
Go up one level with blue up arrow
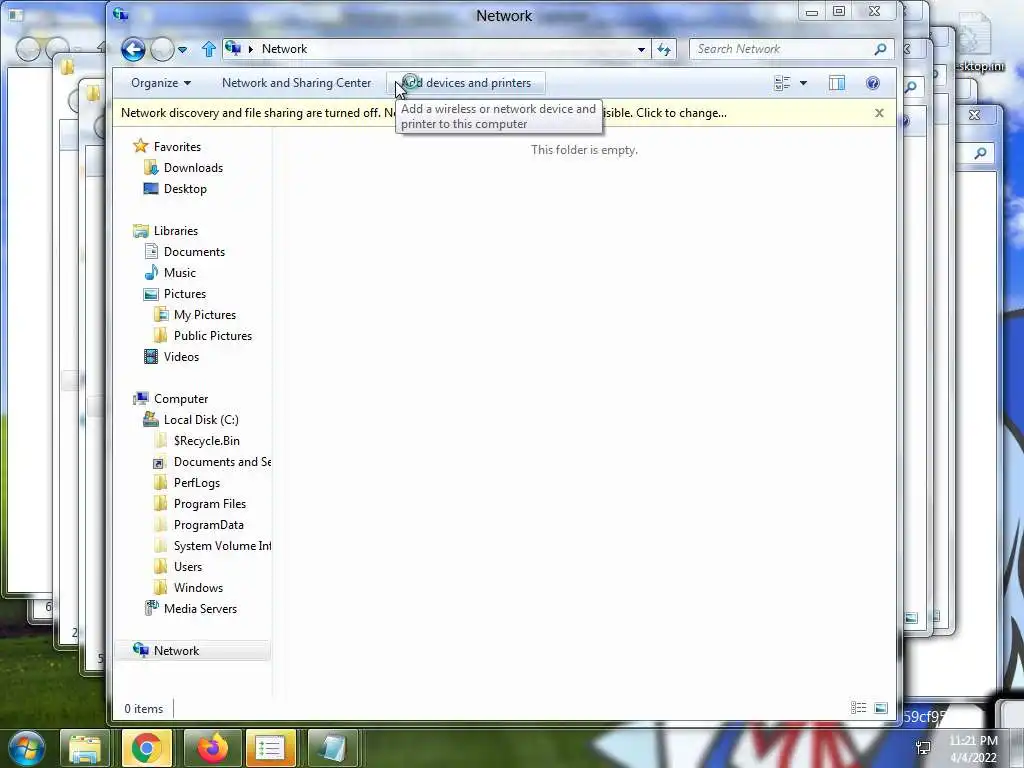(209, 49)
